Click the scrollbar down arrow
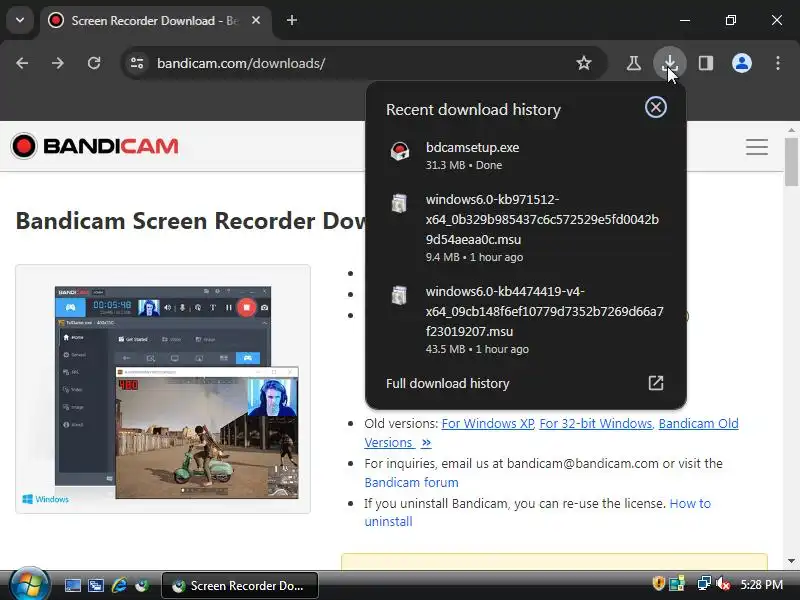 click(791, 561)
